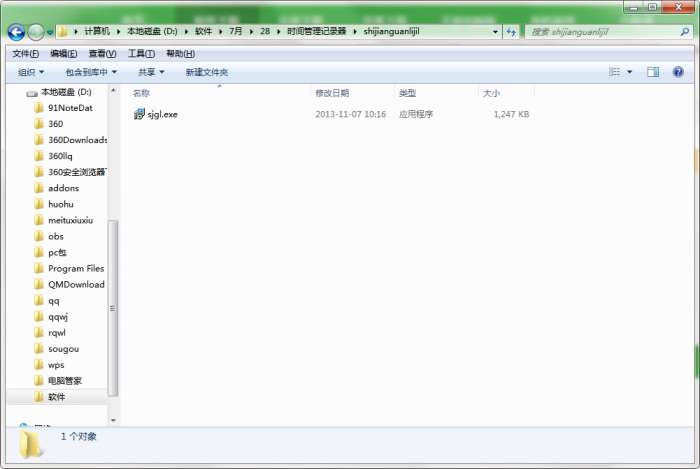This screenshot has height=469, width=700.
Task: Click the sidebar vertical scrollbar thumb
Action: pos(113,308)
